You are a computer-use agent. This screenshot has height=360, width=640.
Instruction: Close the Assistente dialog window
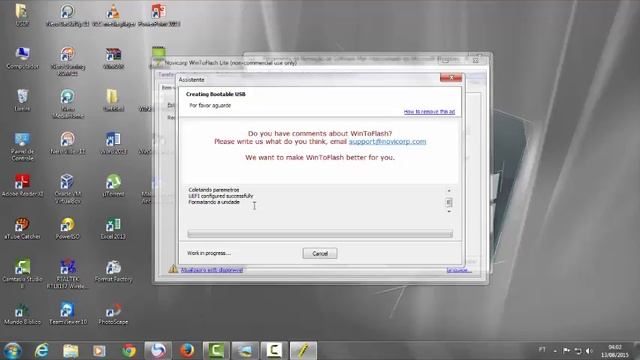[x=451, y=78]
